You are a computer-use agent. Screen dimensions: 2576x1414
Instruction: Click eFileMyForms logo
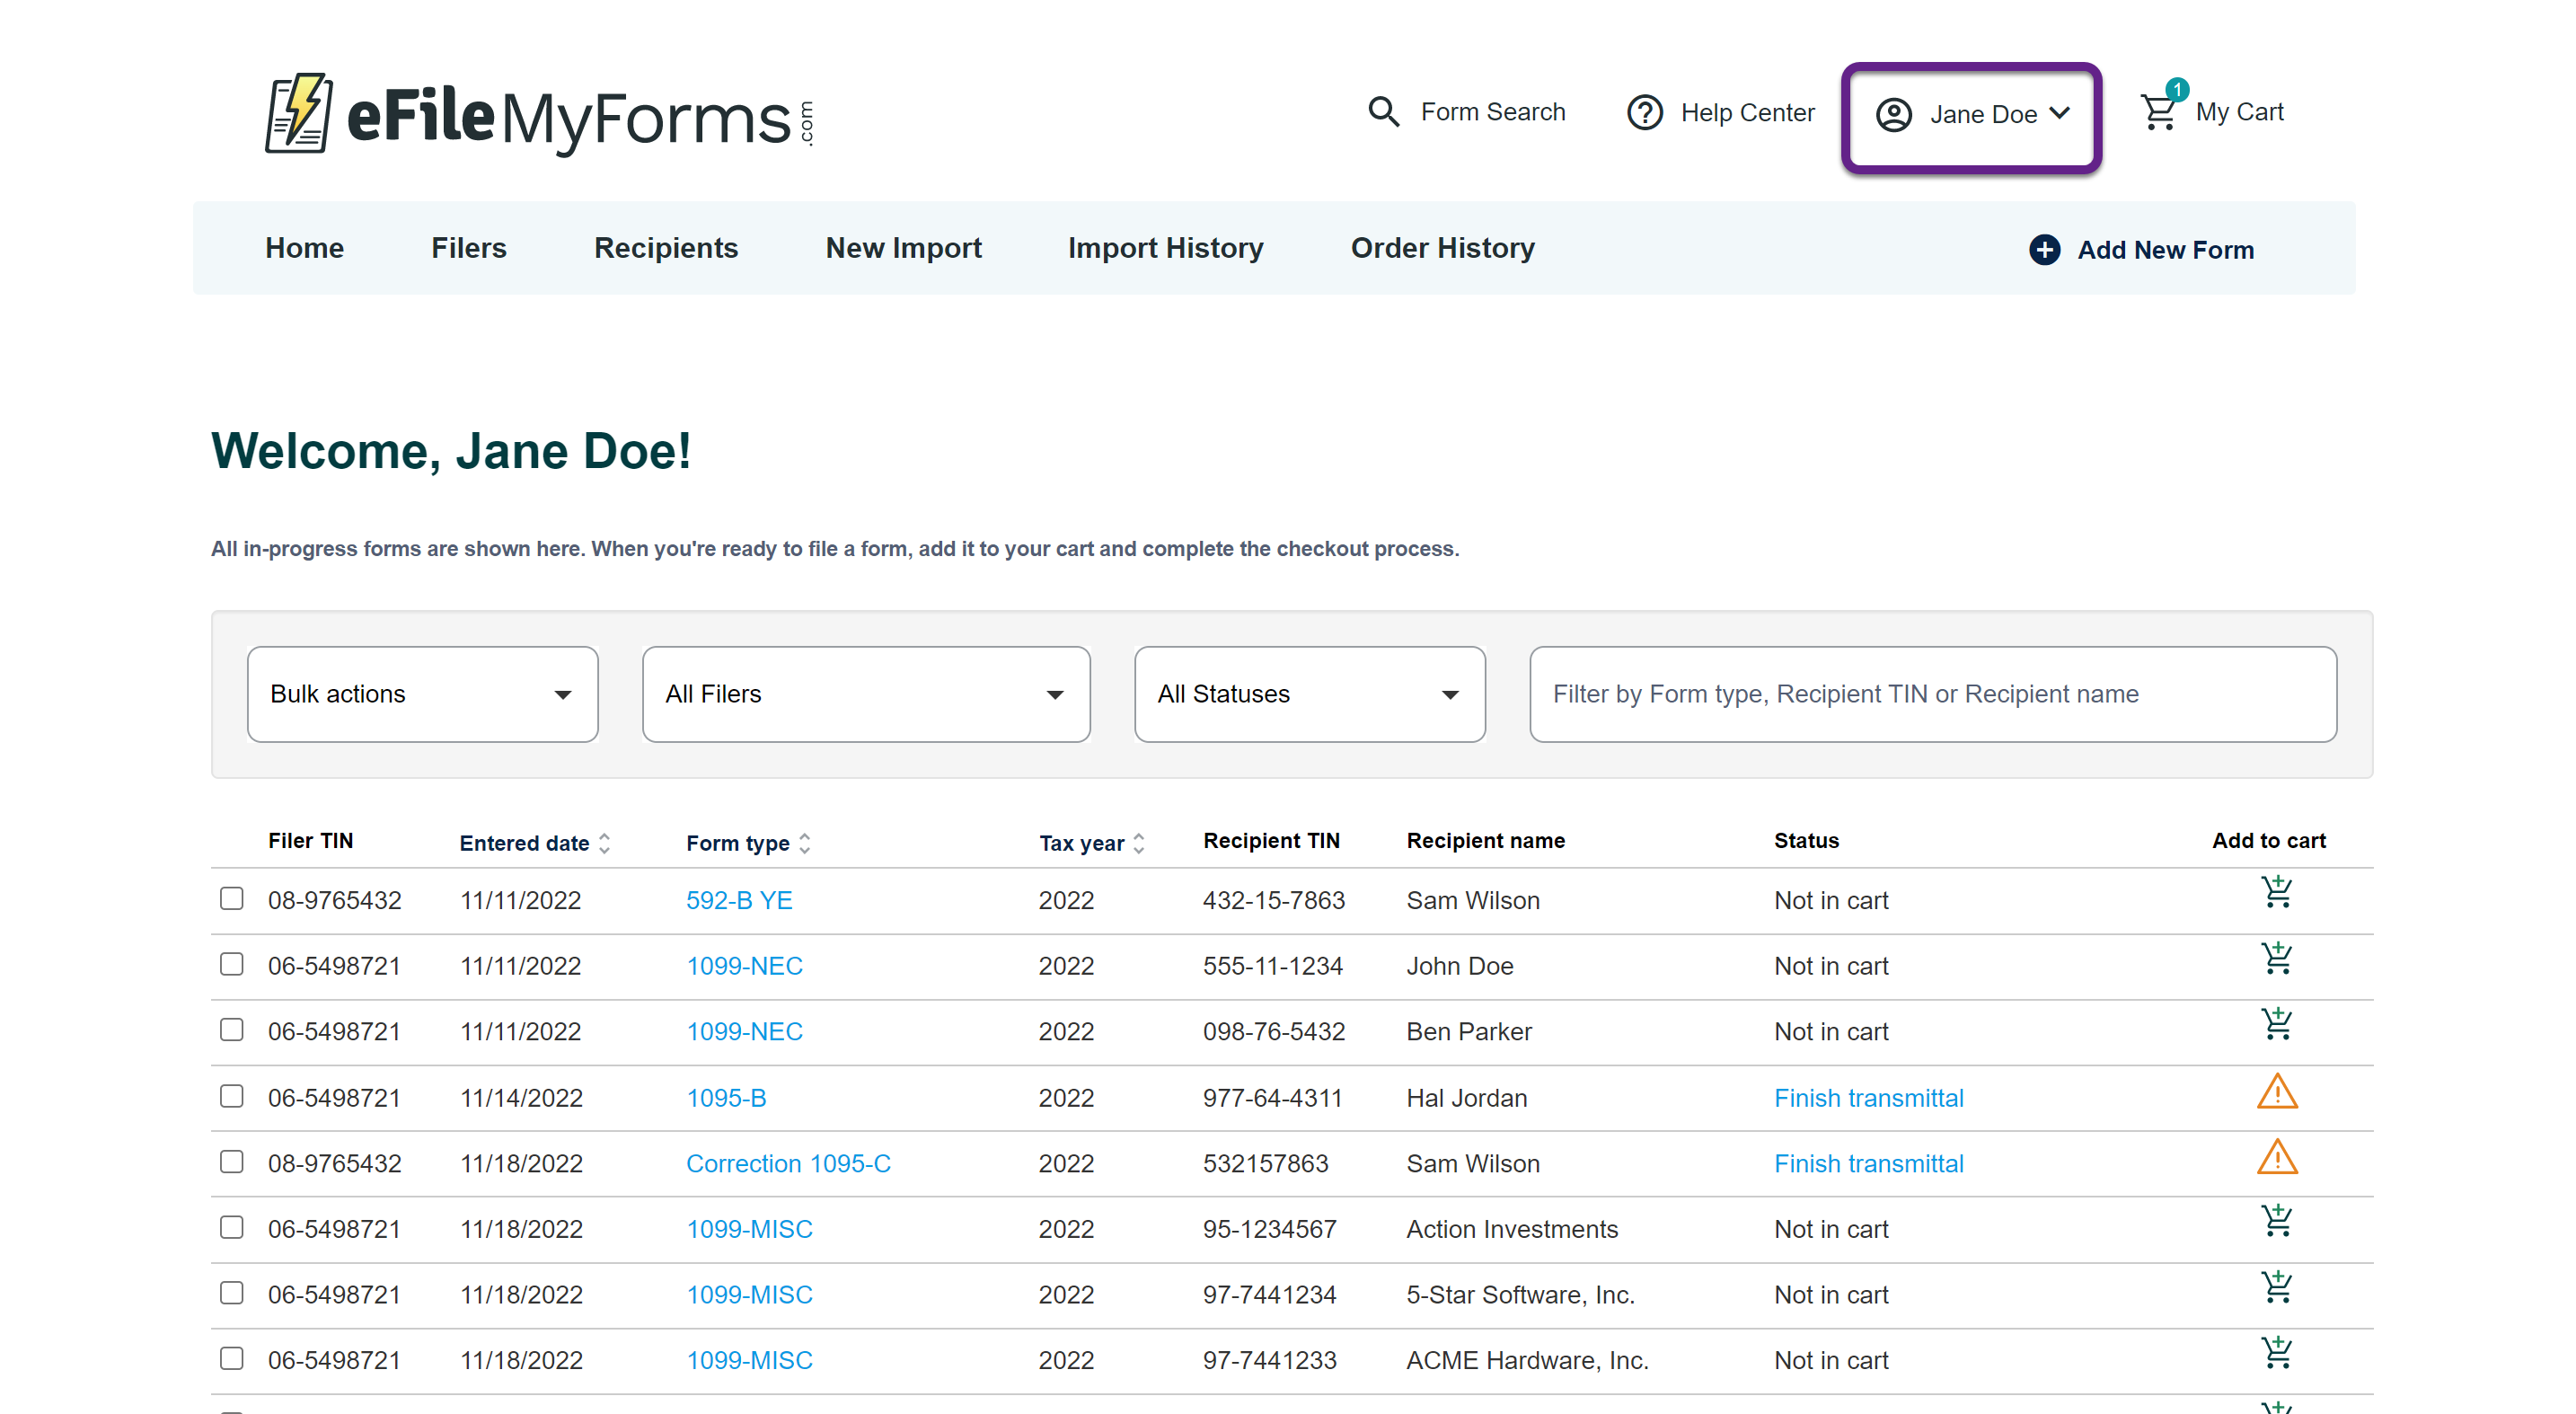539,115
